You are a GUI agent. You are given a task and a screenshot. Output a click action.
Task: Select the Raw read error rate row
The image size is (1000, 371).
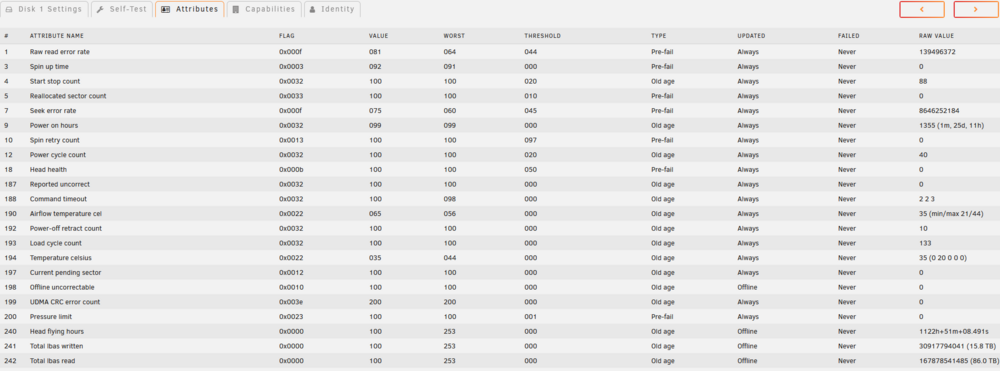click(500, 52)
